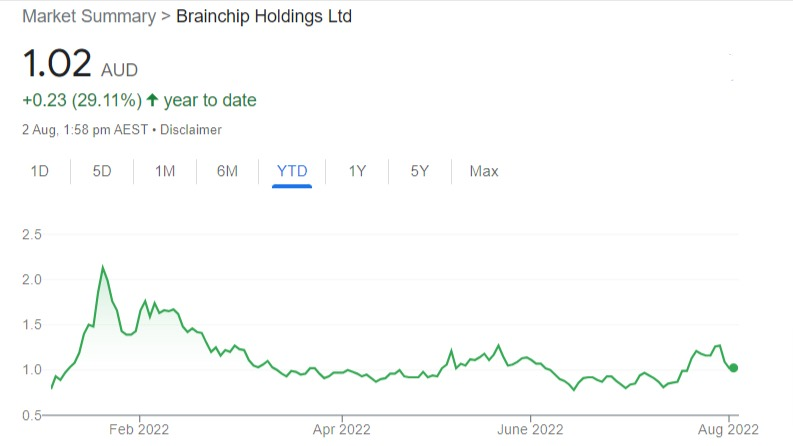Click the 1.02 share price value
Screen dimensions: 793x446
[57, 65]
